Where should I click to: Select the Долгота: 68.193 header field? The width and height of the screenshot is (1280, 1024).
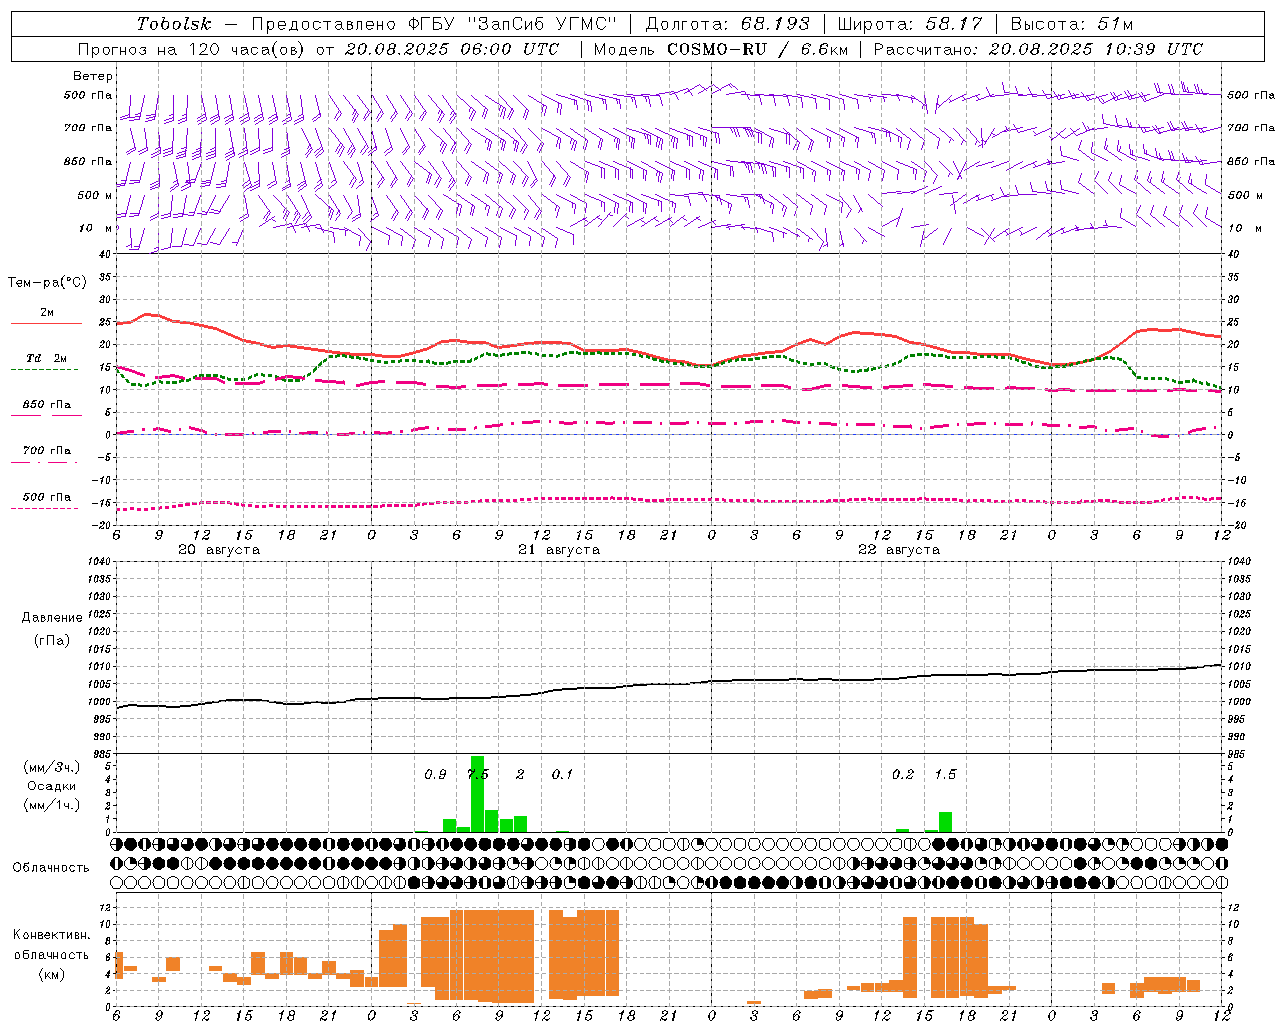click(728, 24)
